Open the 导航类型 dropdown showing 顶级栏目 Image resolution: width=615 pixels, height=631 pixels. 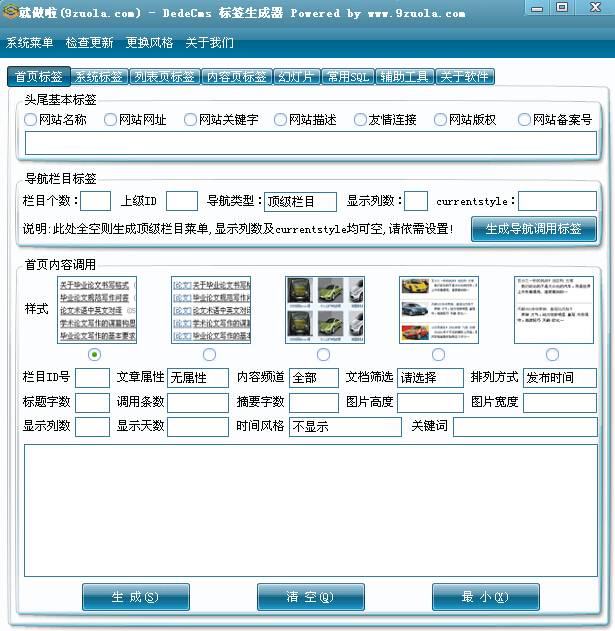click(300, 202)
